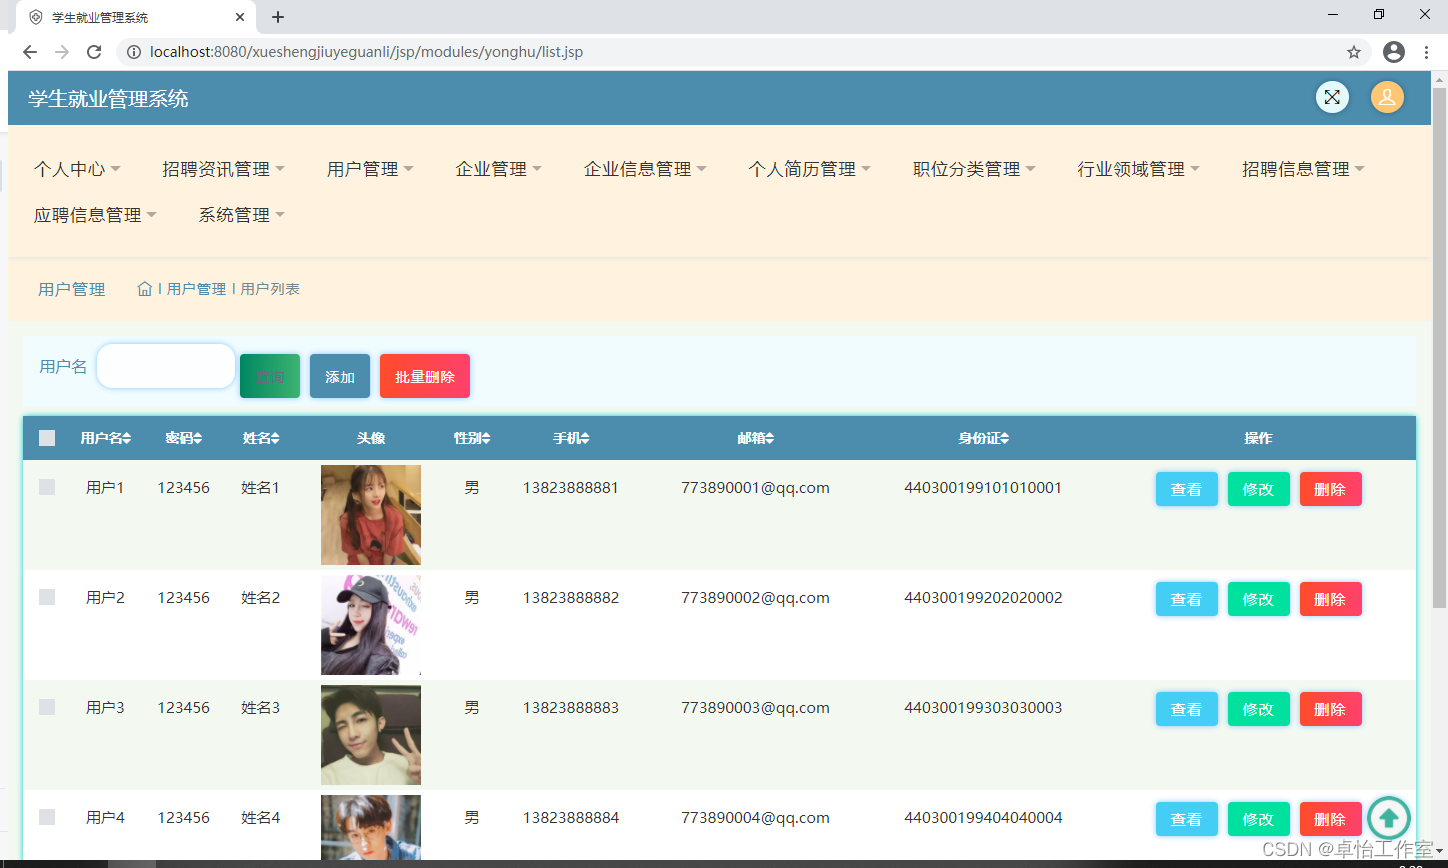The image size is (1448, 868).
Task: Click the back-to-top arrow icon
Action: pyautogui.click(x=1389, y=817)
